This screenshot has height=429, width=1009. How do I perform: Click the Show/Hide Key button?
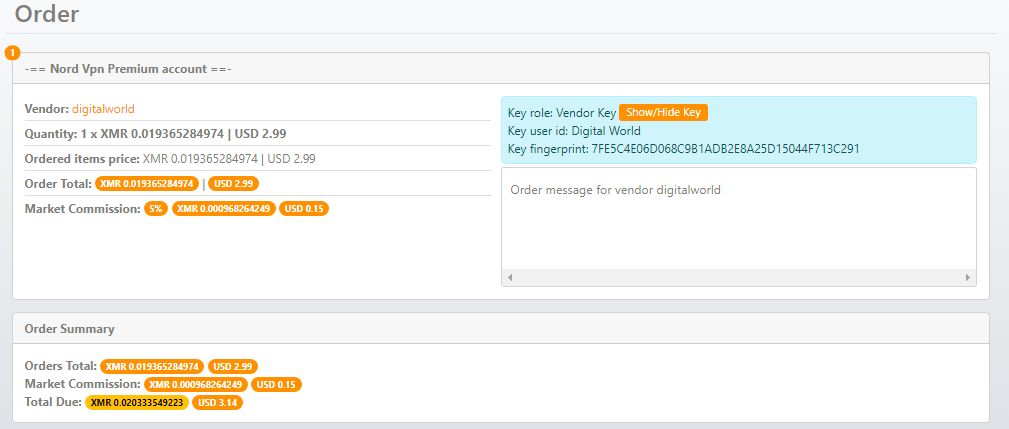point(663,113)
